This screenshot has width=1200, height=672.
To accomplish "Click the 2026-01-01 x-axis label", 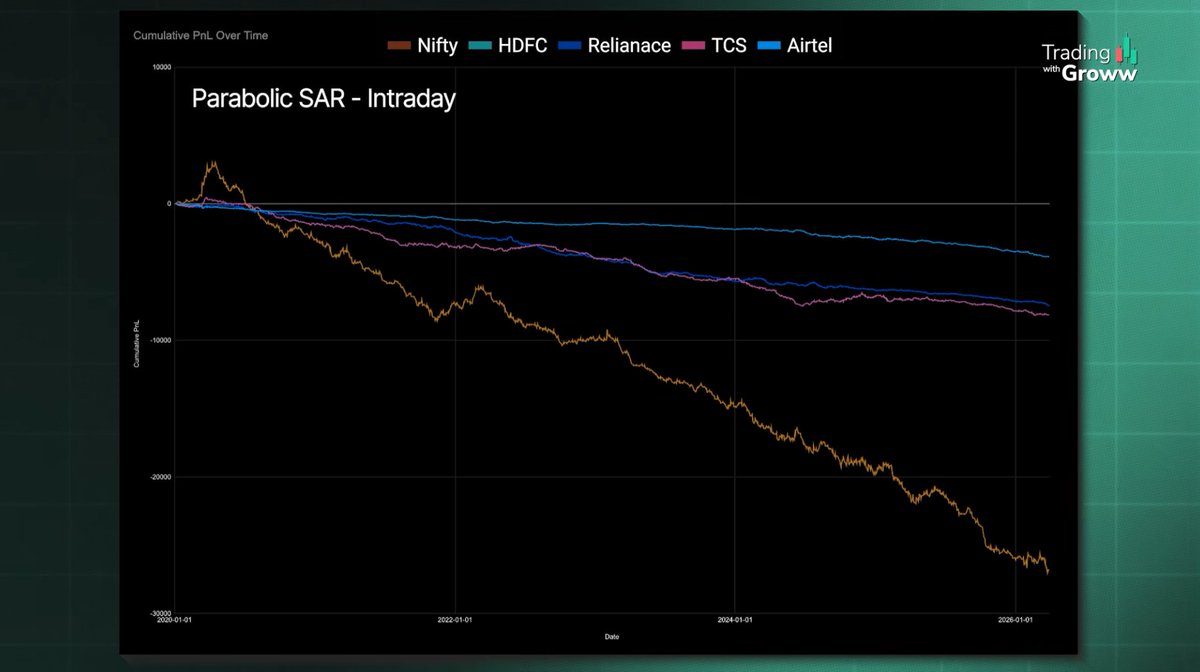I will click(1015, 621).
